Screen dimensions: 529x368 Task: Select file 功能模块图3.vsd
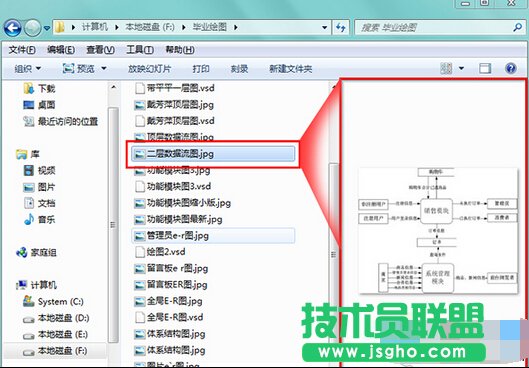click(x=172, y=187)
